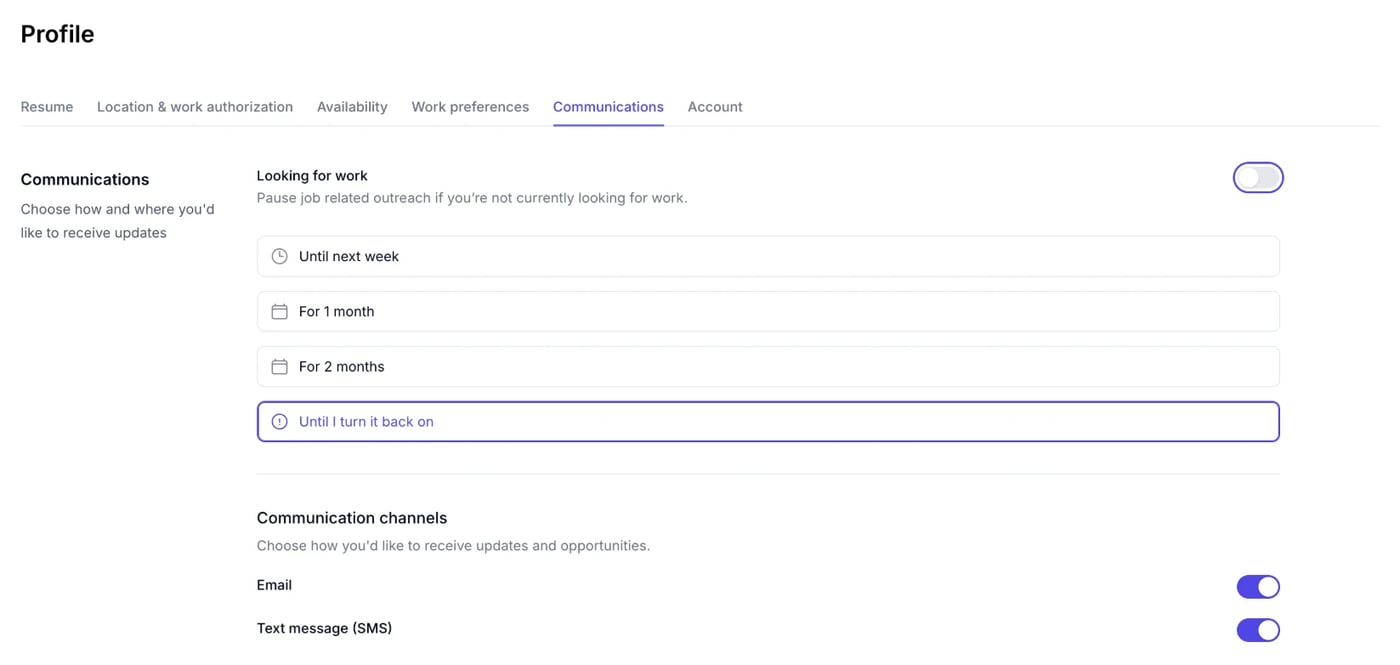Image resolution: width=1400 pixels, height=665 pixels.
Task: Choose the Until next week pause option
Action: point(768,256)
